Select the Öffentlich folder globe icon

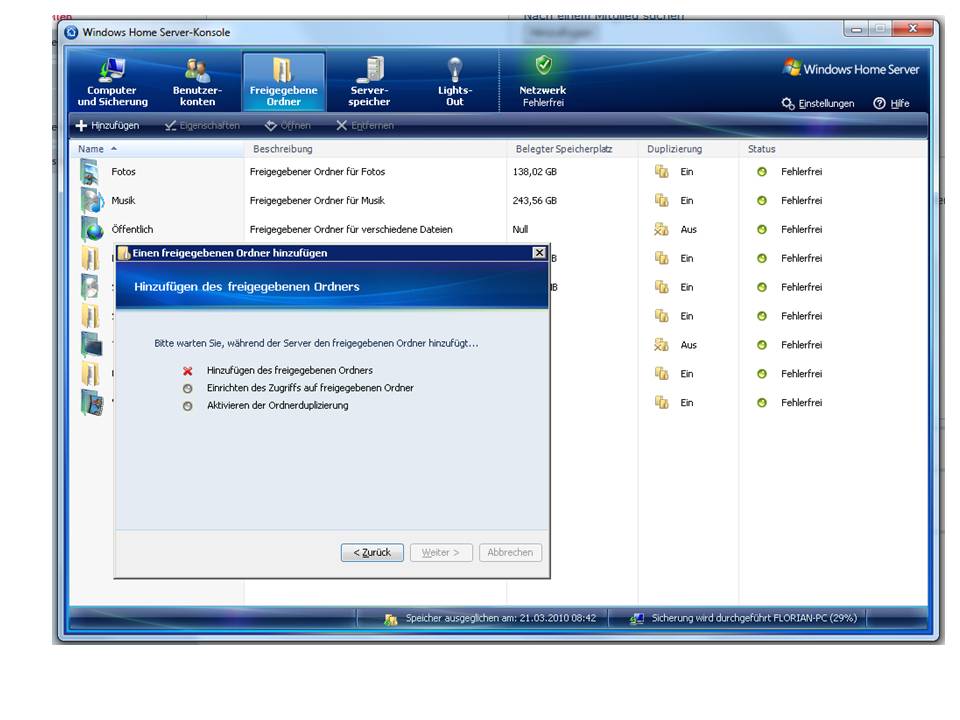(x=92, y=229)
